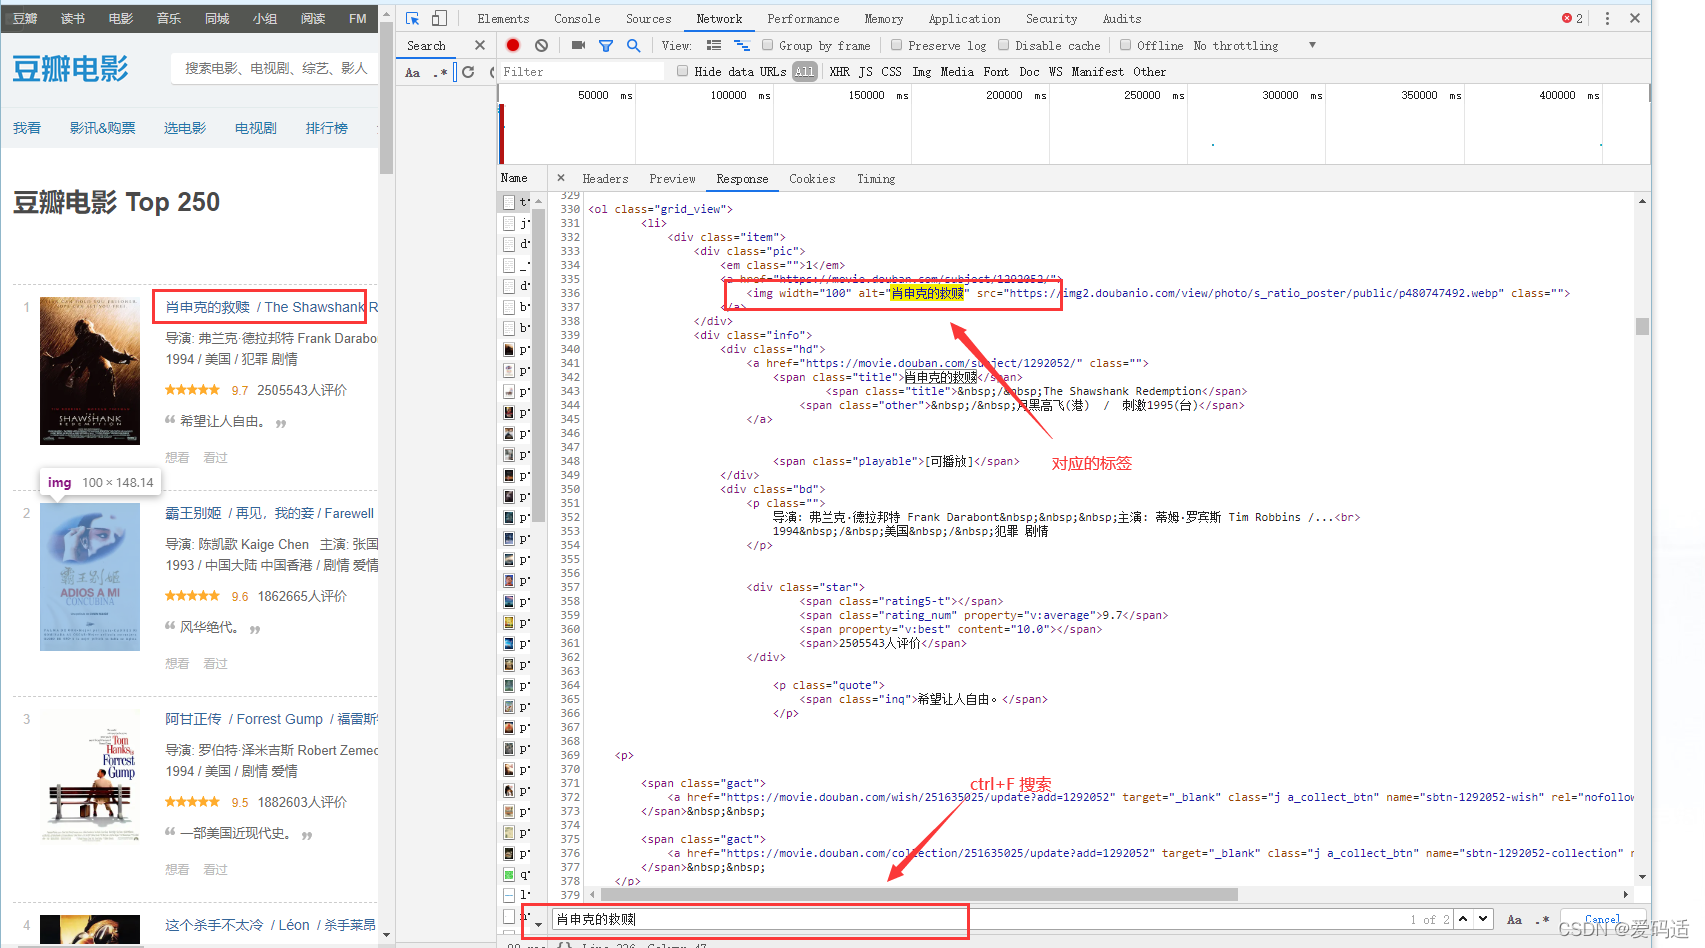Open 阿甘正传 movie title link
The width and height of the screenshot is (1705, 948).
pos(193,719)
